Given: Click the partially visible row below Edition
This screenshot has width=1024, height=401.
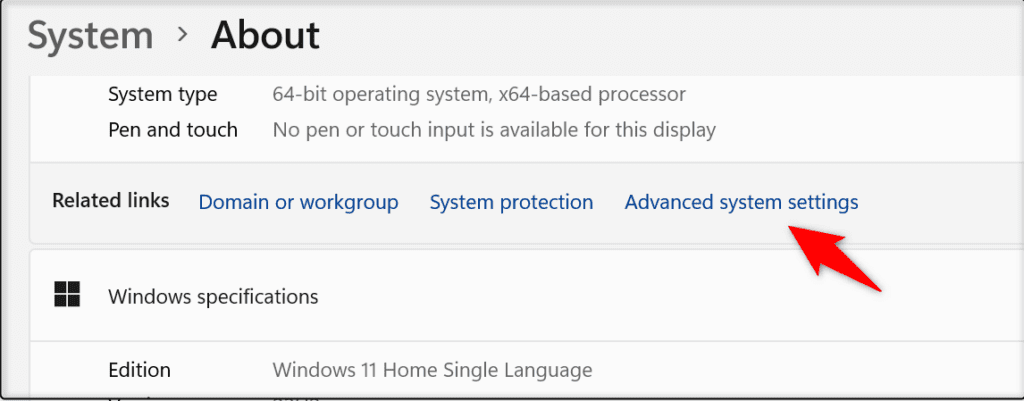Looking at the screenshot, I should coord(526,396).
